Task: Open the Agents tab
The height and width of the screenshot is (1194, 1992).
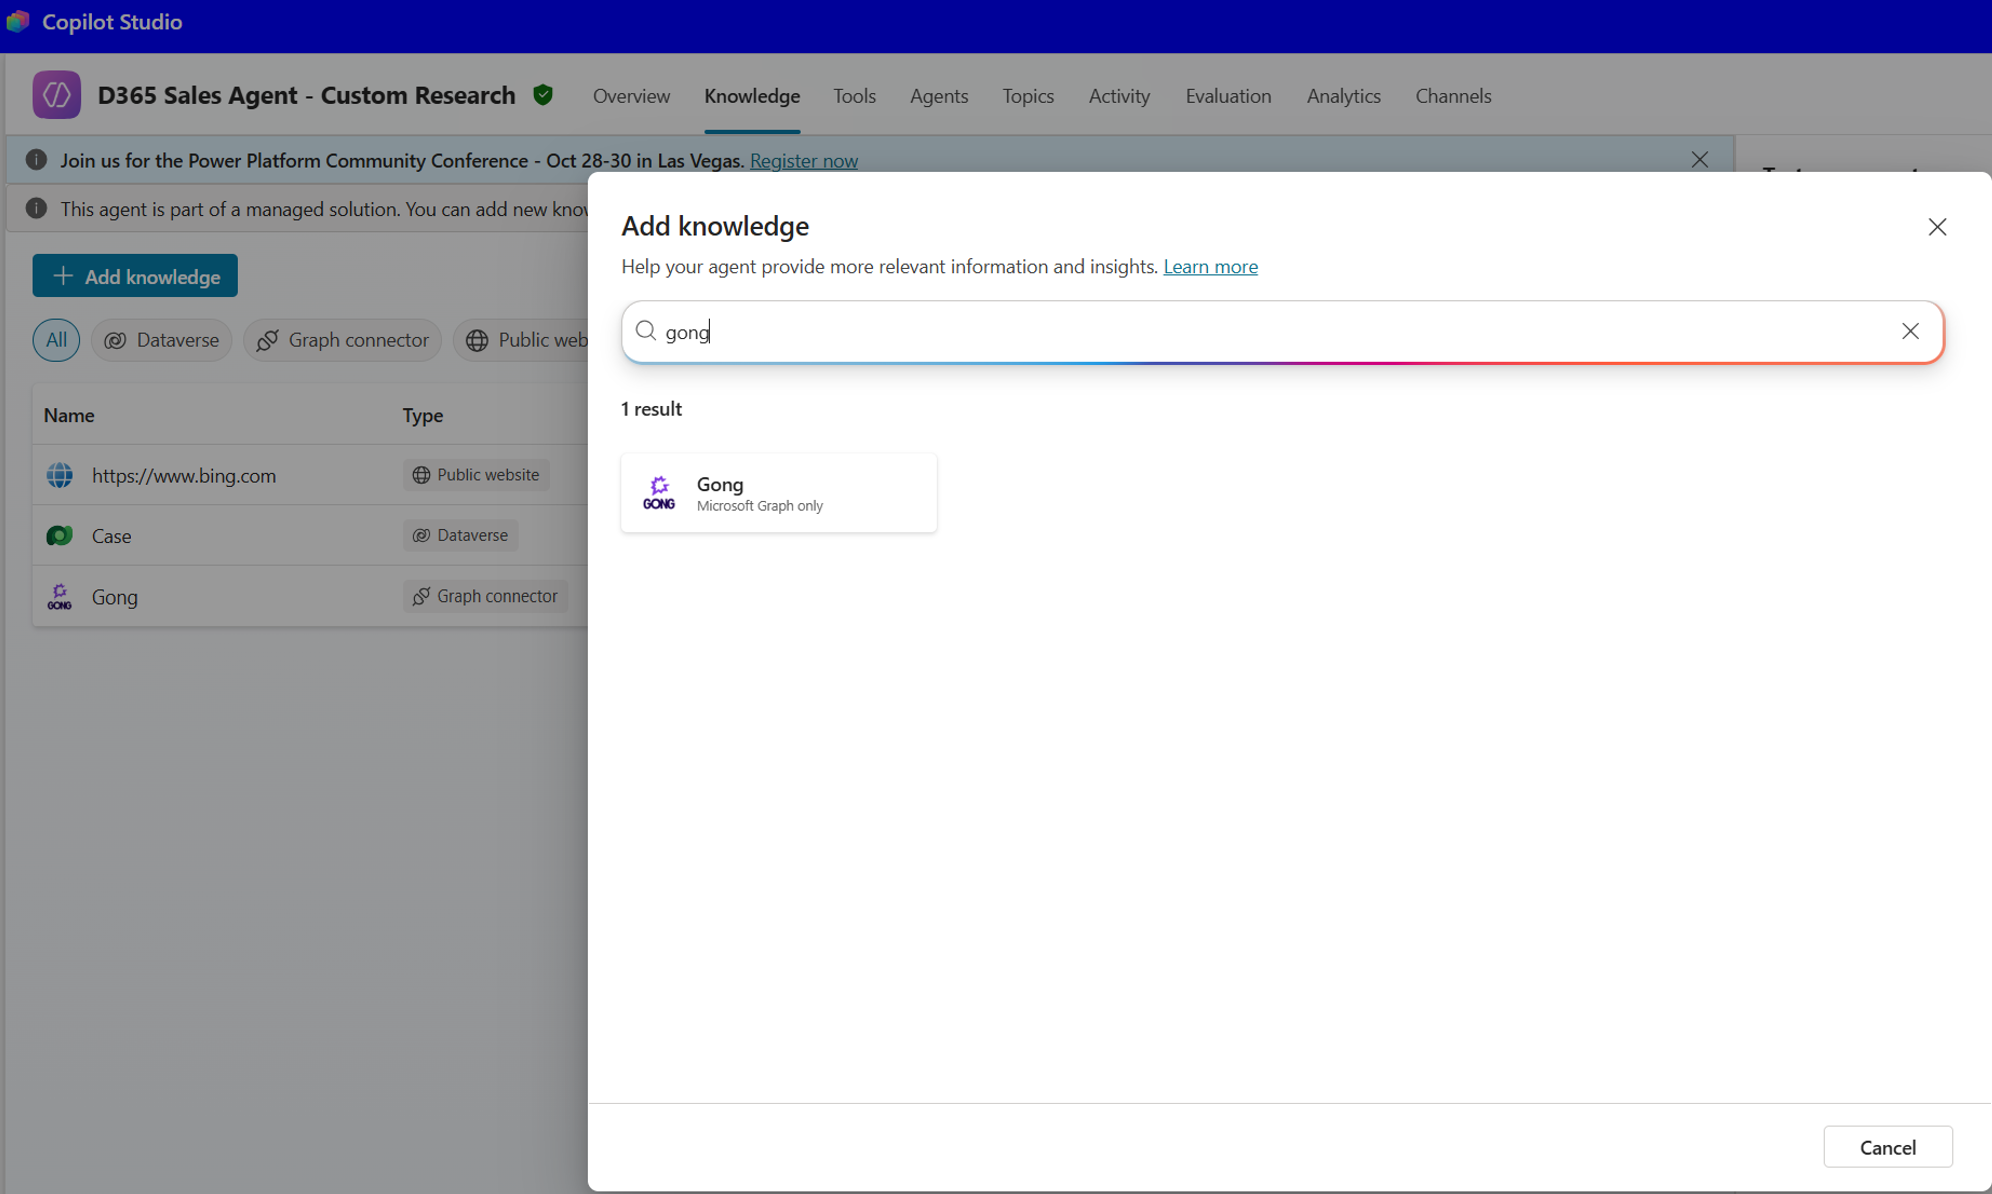Action: pos(939,96)
